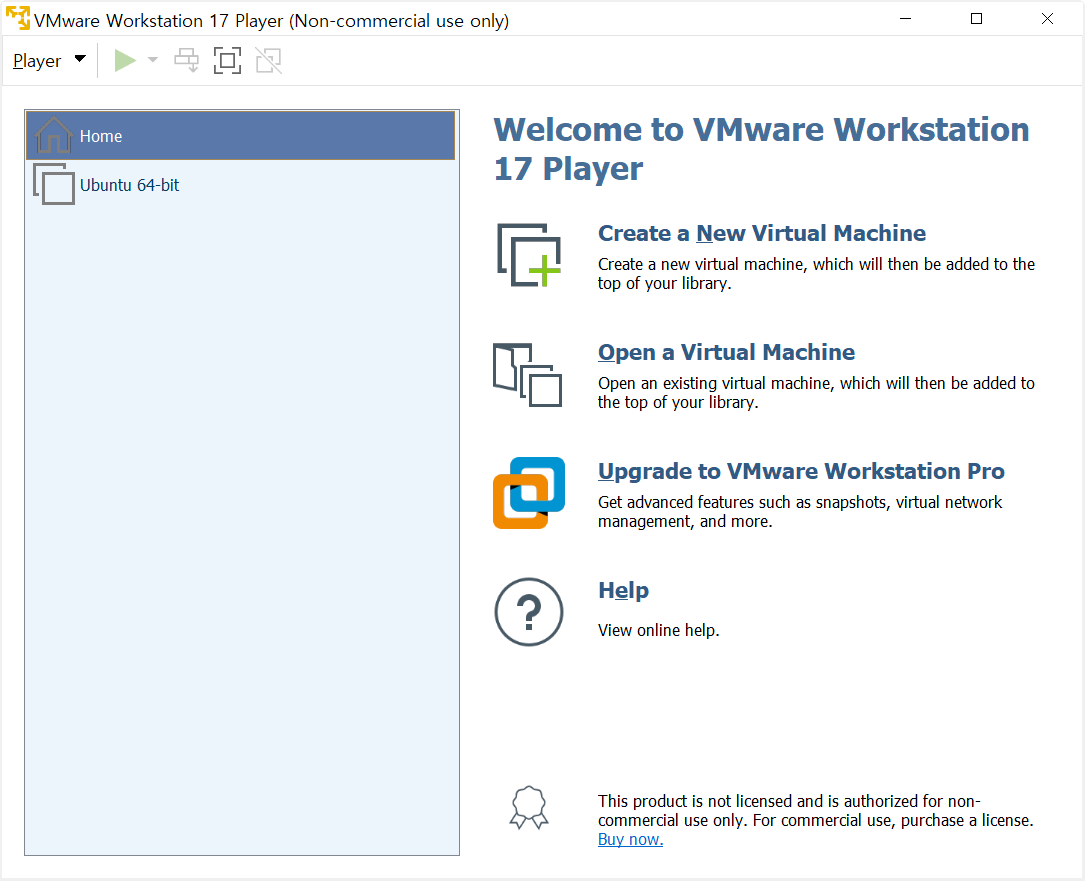
Task: Click the green Power On play button
Action: coord(125,61)
